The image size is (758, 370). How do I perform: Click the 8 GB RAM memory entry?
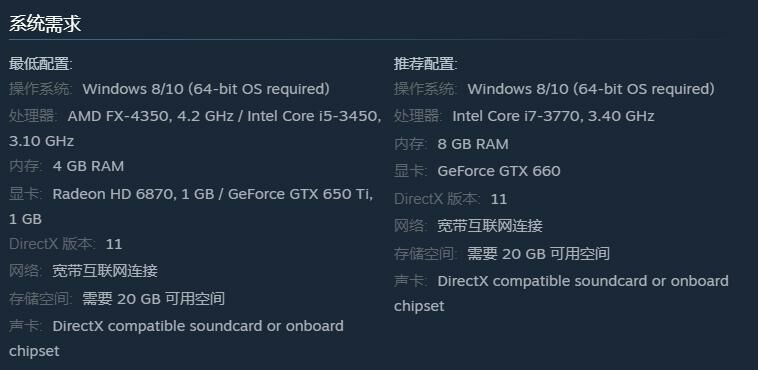473,144
